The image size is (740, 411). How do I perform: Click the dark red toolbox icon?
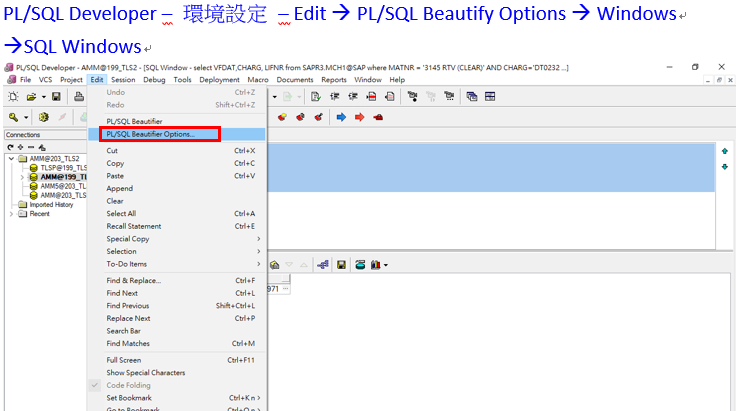coord(378,117)
